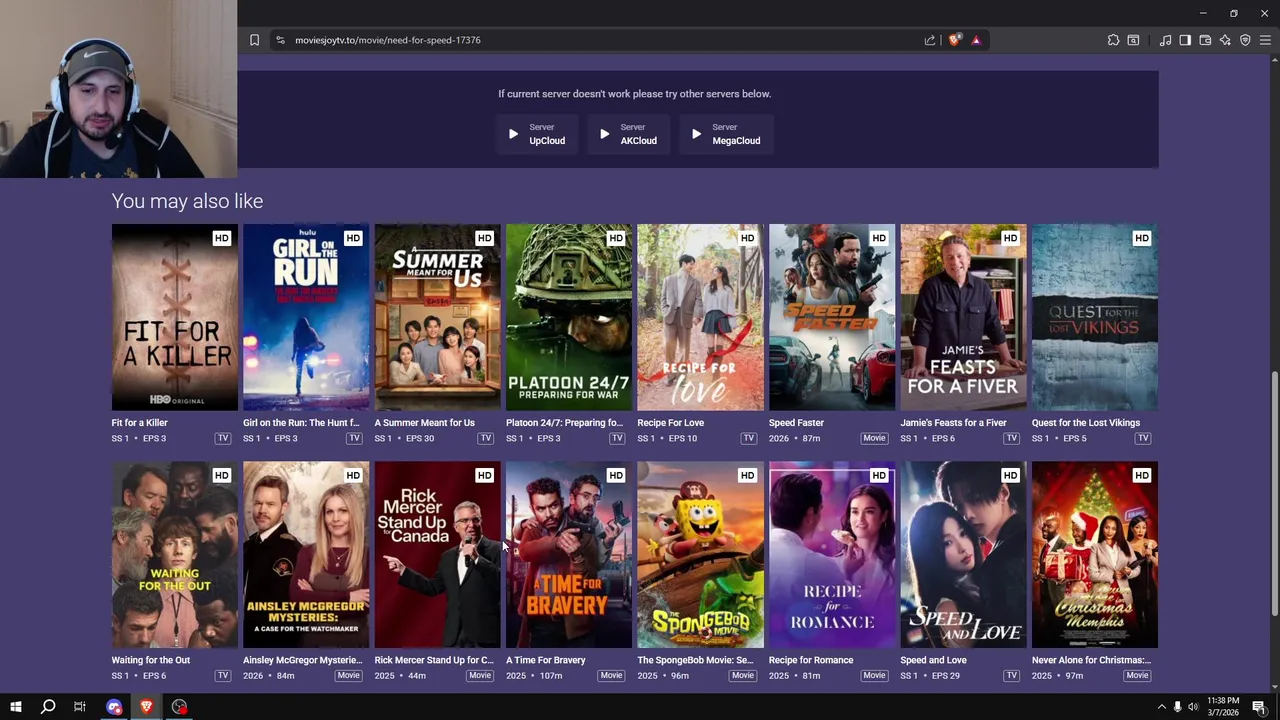Click 'Girl on the Run: The Hunt f...' title
The width and height of the screenshot is (1280, 720).
tap(301, 423)
